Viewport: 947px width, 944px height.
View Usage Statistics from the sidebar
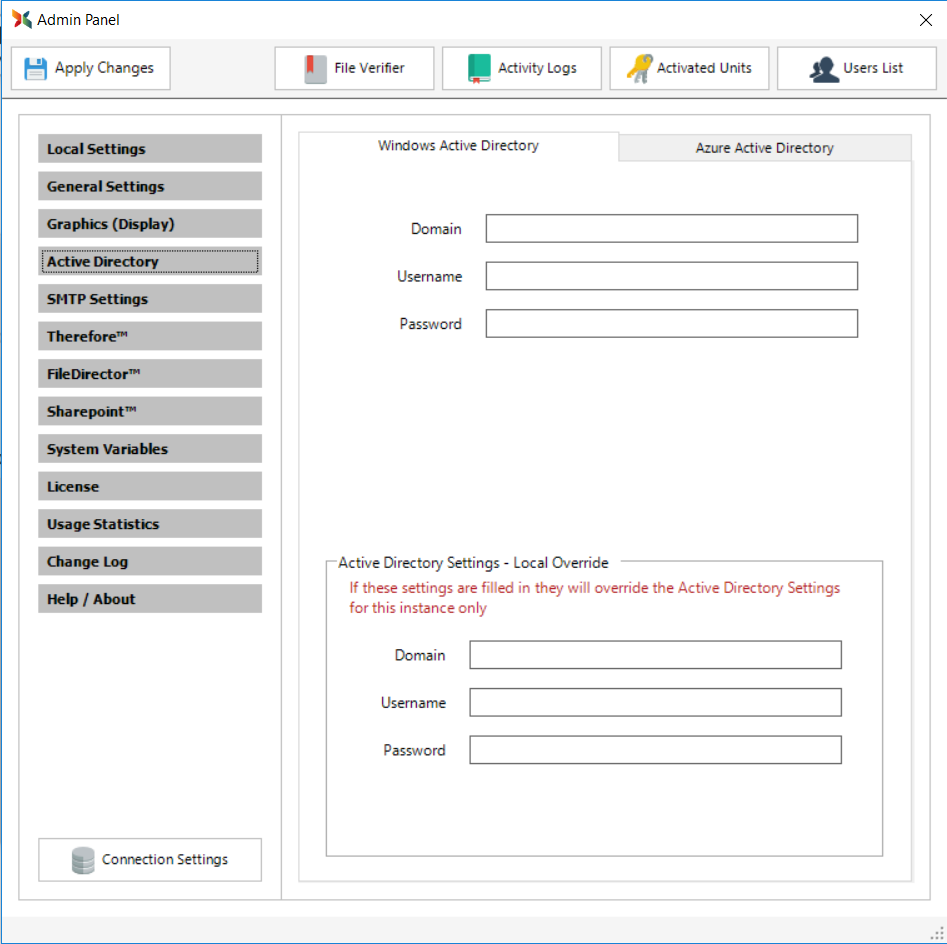pos(150,524)
